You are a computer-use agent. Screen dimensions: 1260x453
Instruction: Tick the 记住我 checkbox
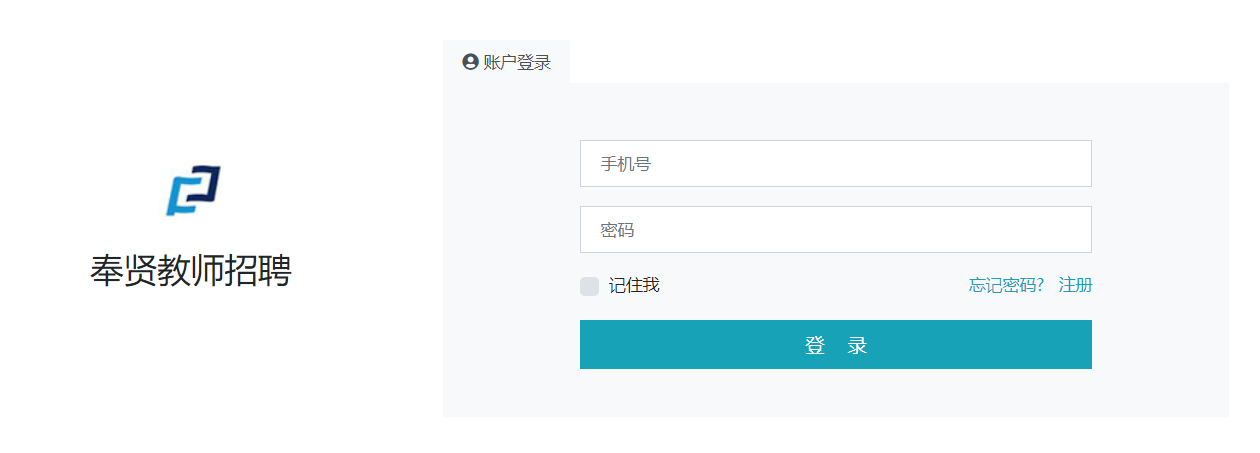point(589,286)
